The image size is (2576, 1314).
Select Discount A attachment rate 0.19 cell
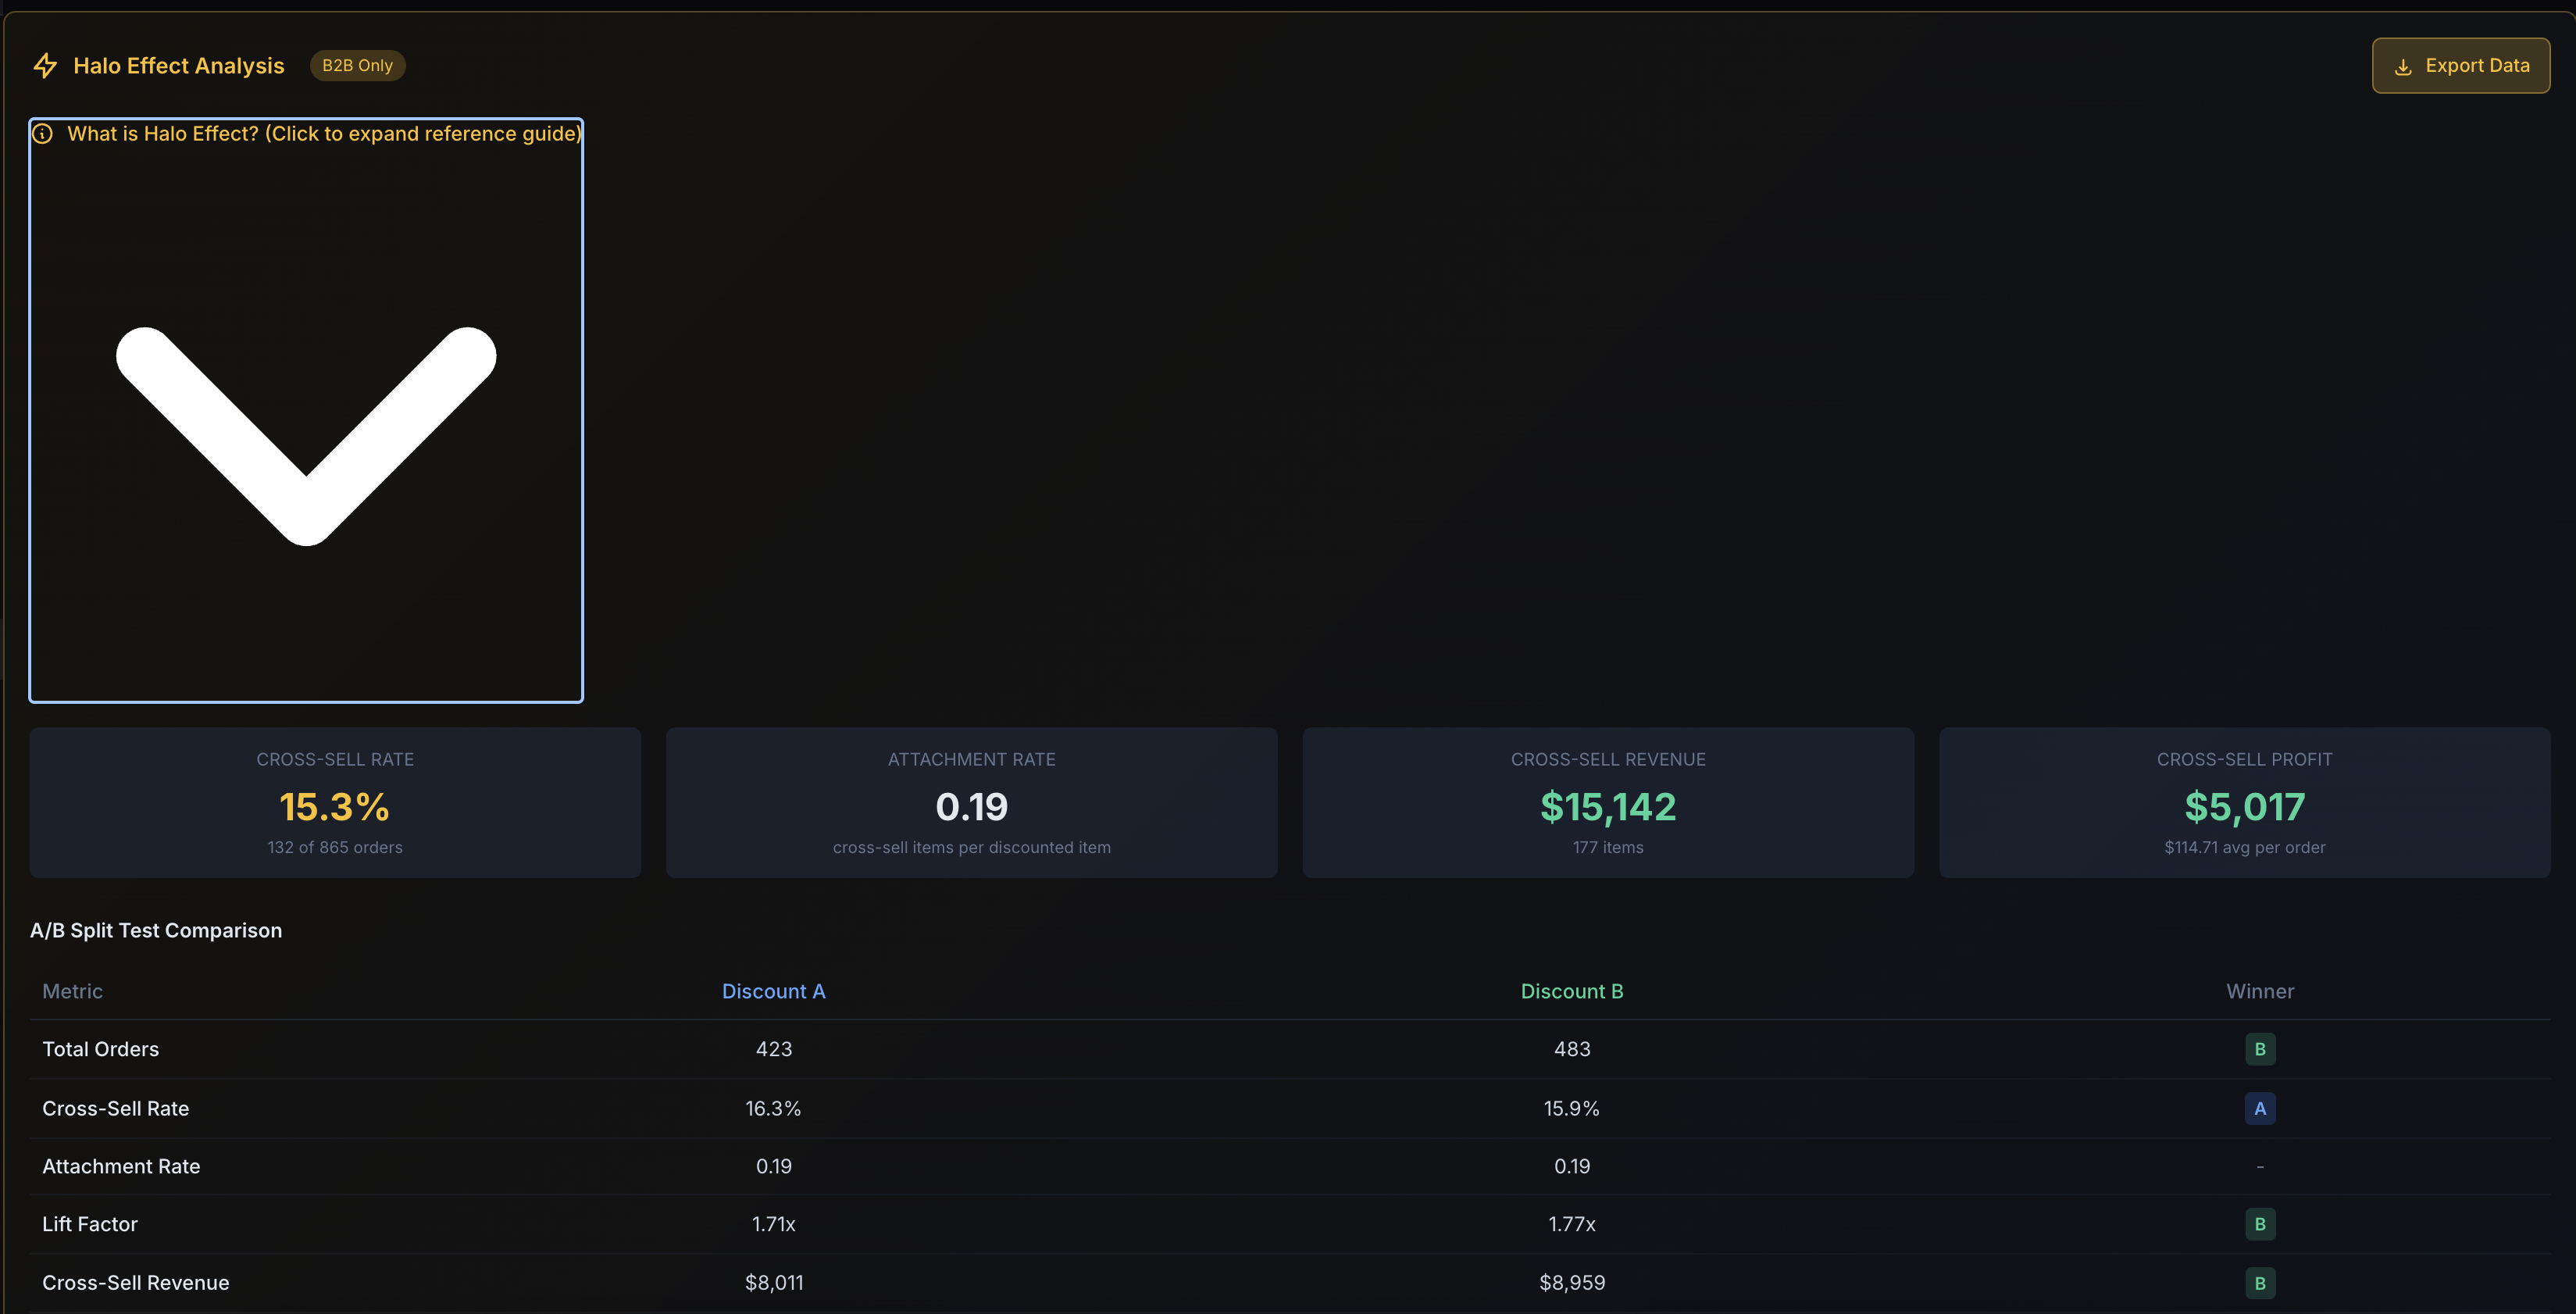point(773,1166)
